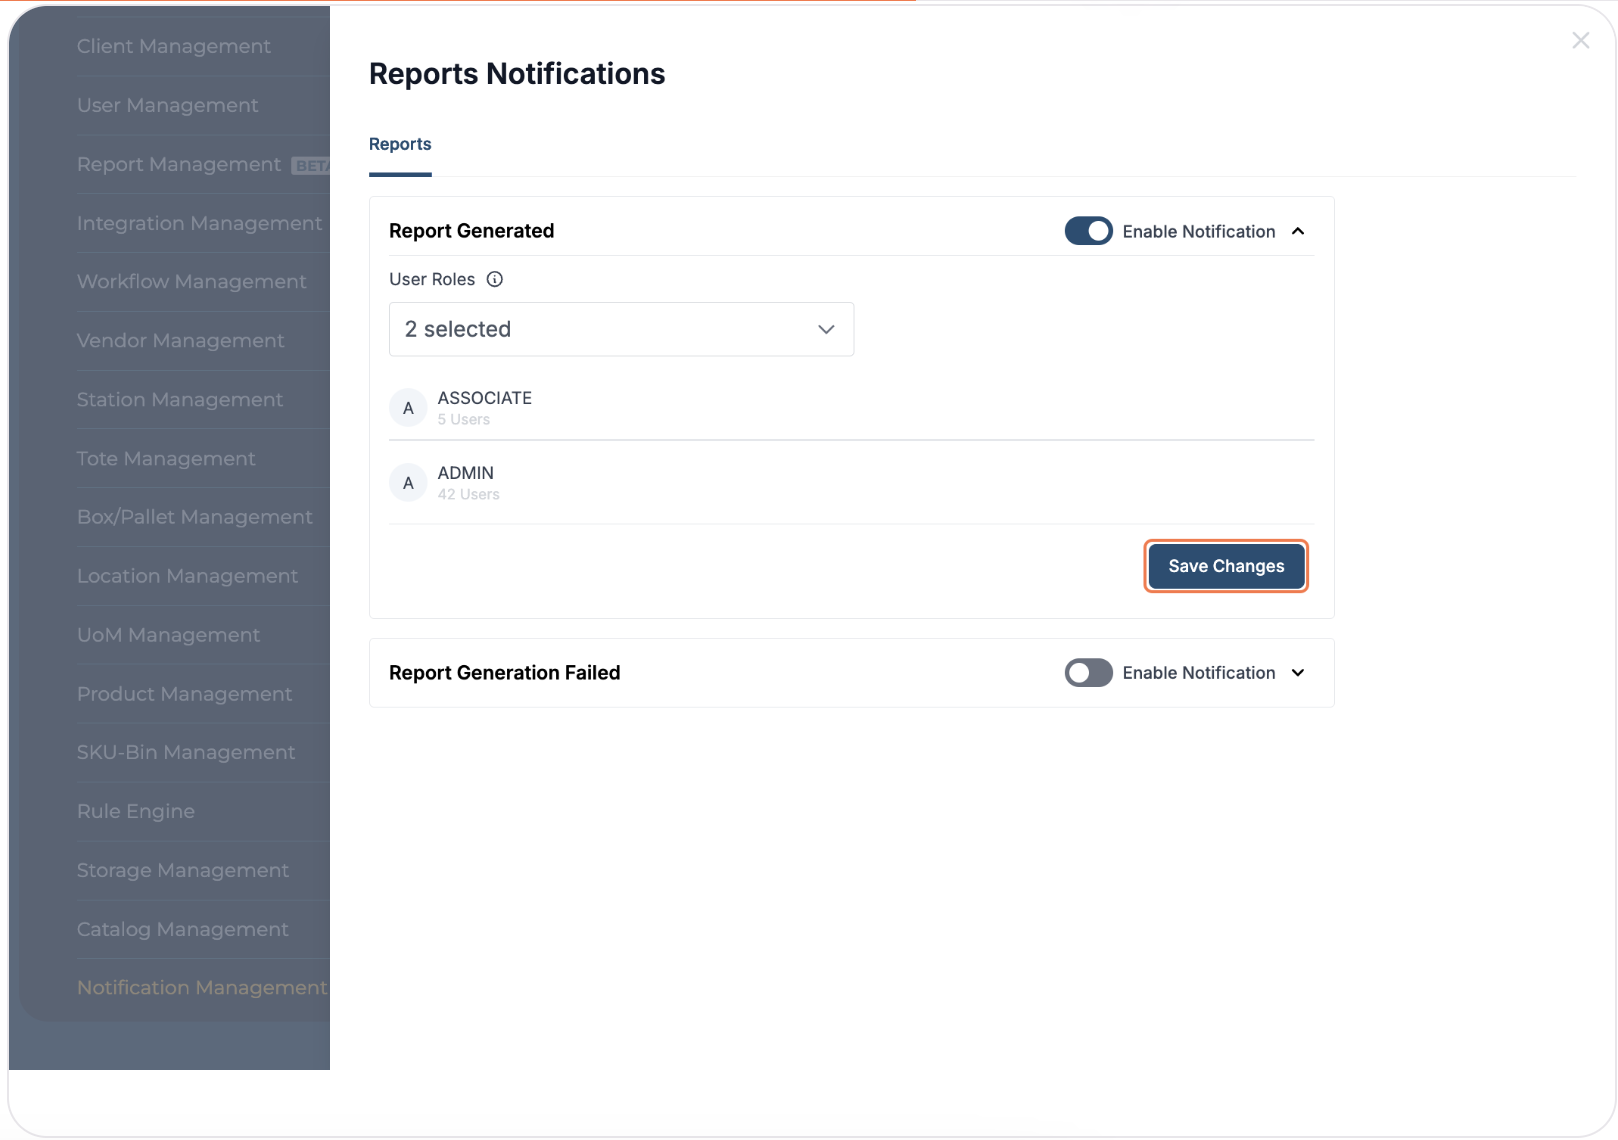This screenshot has height=1140, width=1618.
Task: Collapse the Report Generated section chevron
Action: point(1298,231)
